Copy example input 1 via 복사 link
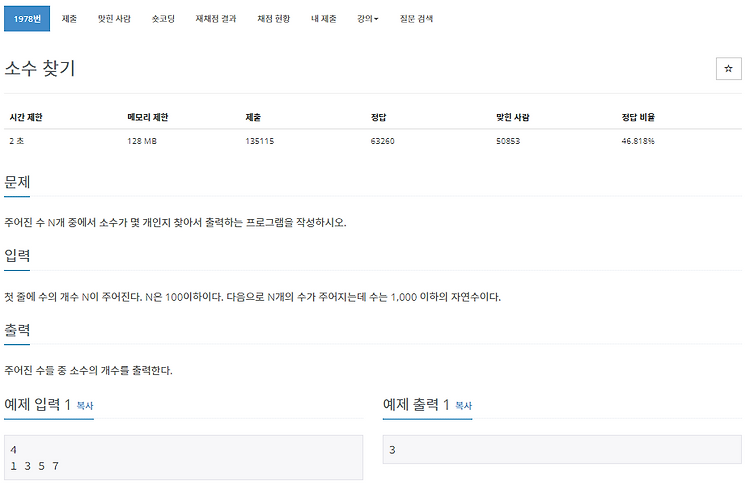Image resolution: width=750 pixels, height=485 pixels. point(85,406)
